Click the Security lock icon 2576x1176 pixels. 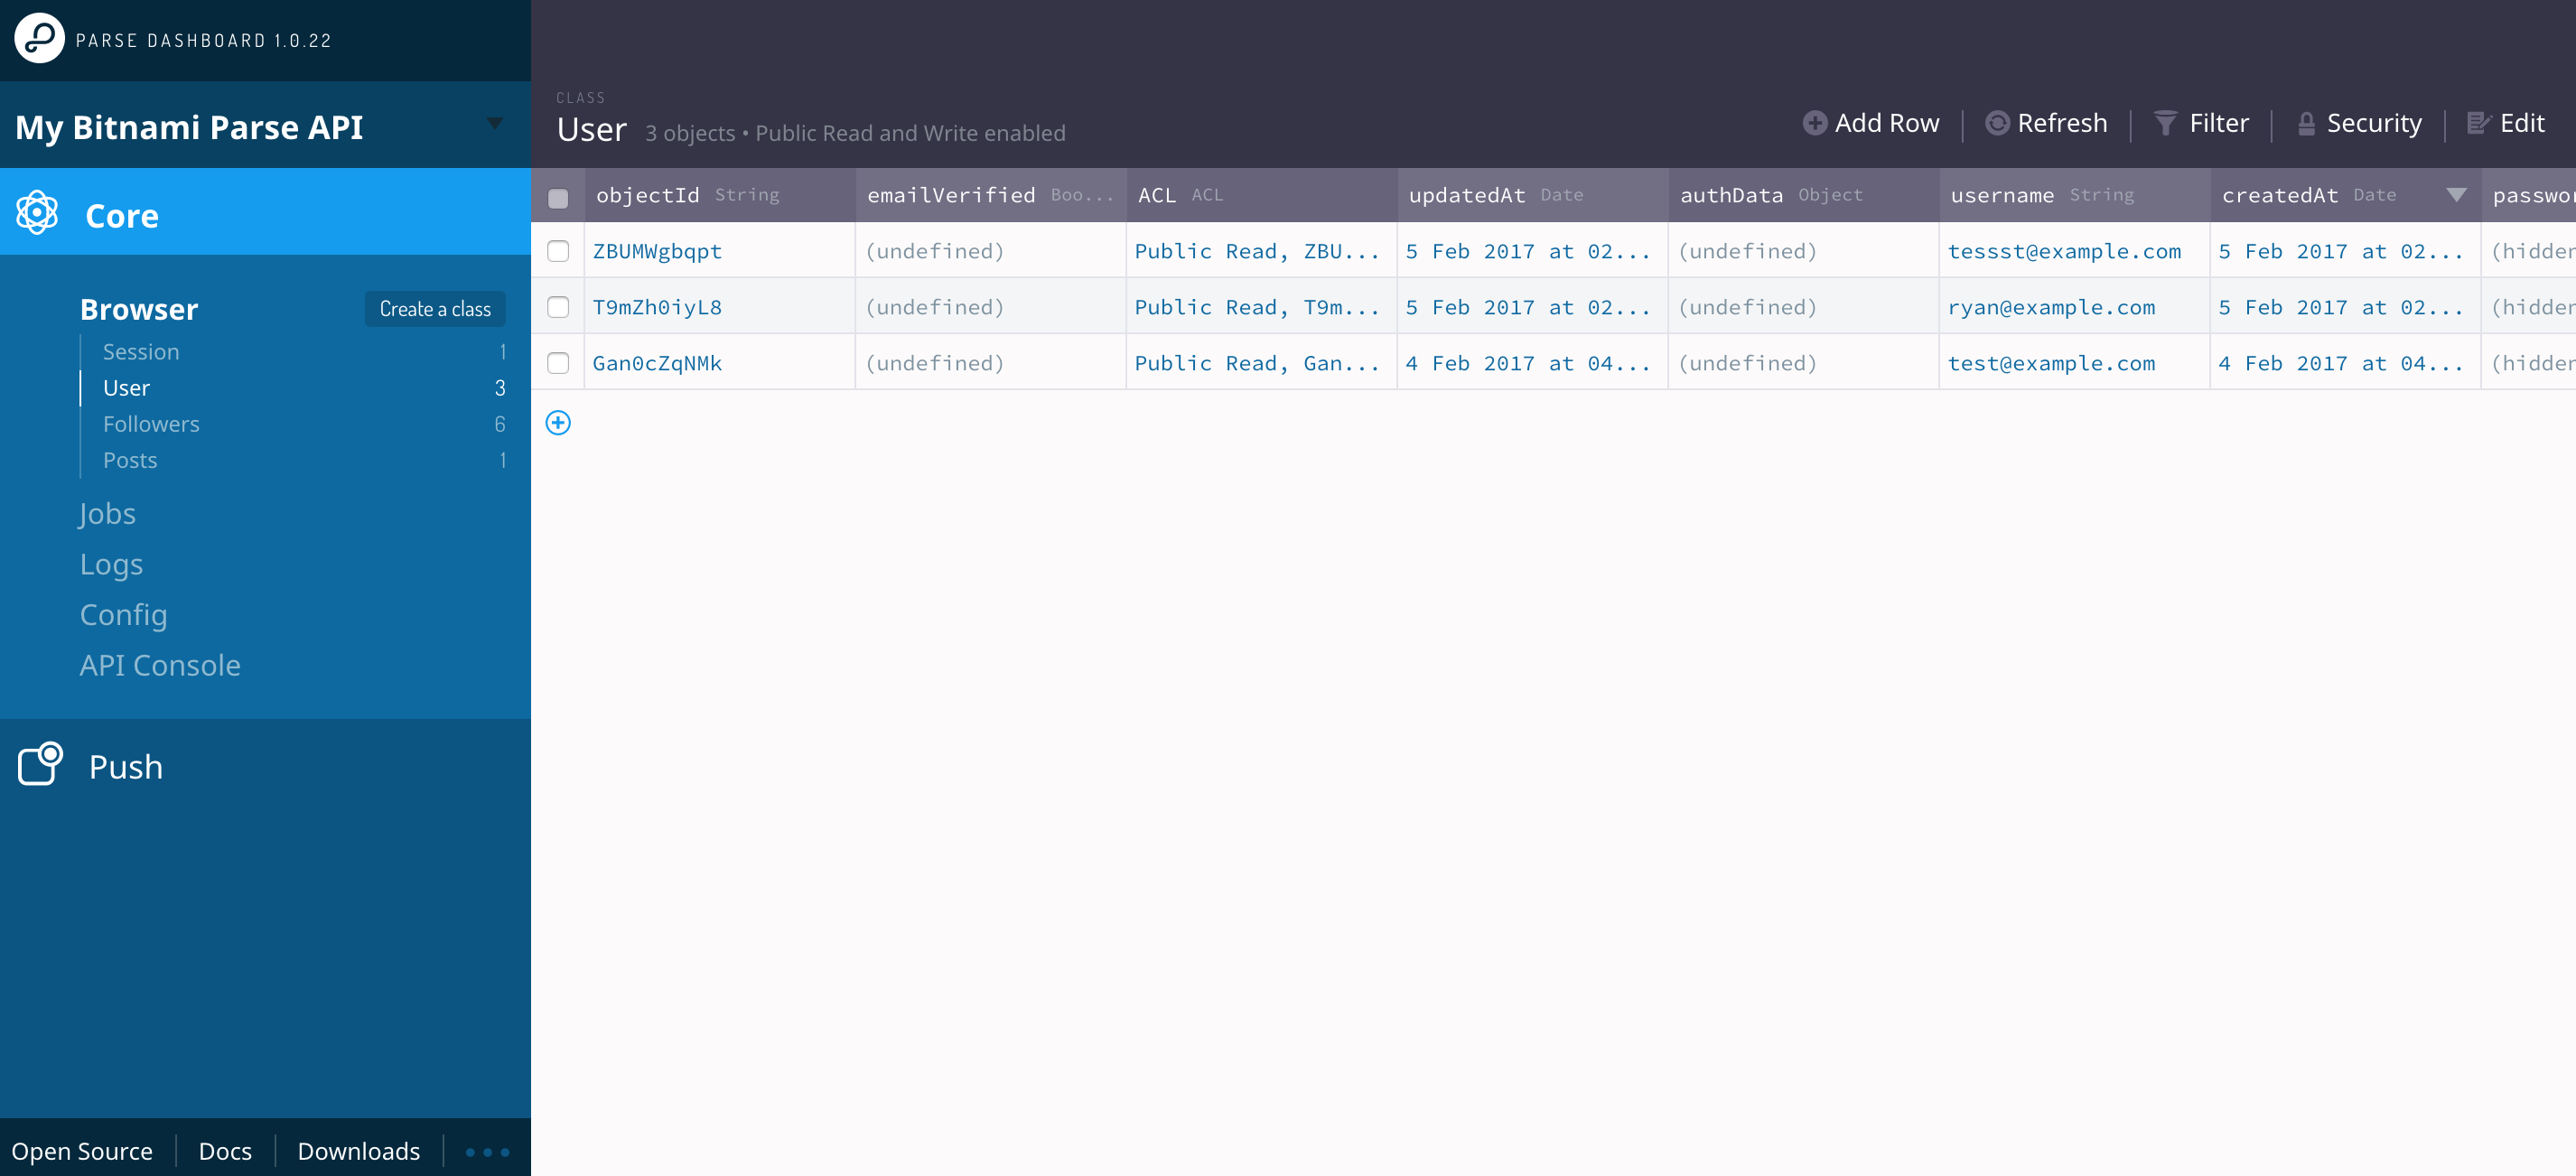point(2306,124)
